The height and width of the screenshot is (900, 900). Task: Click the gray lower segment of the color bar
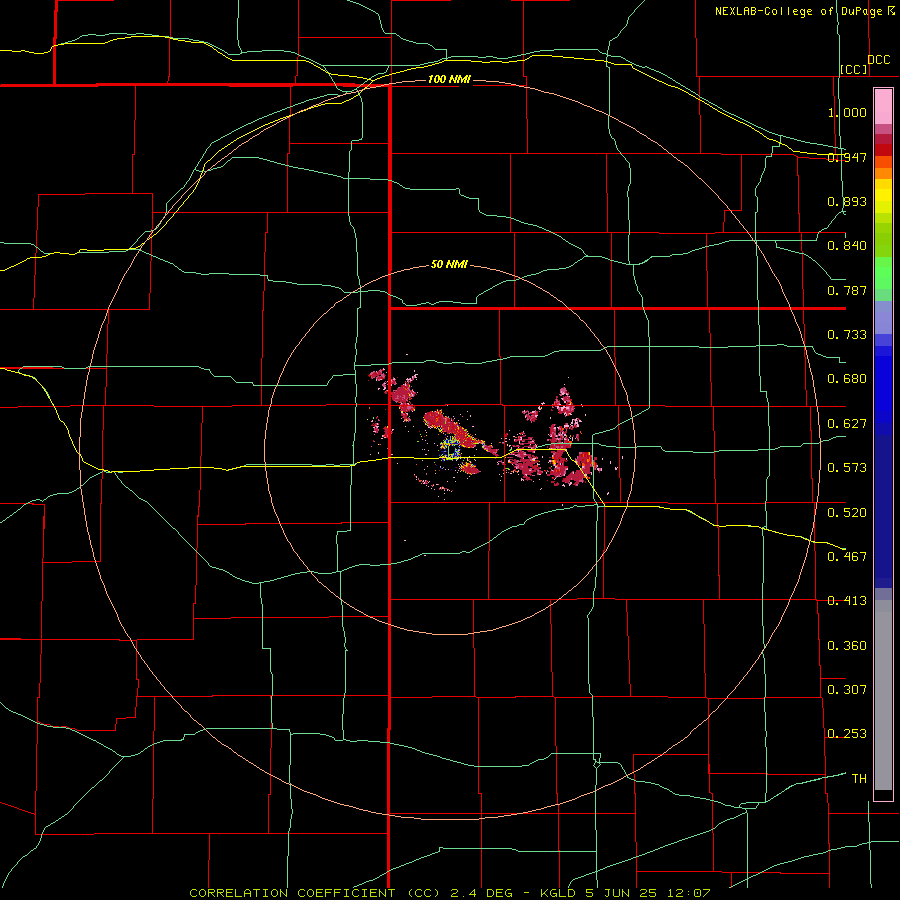pos(883,695)
